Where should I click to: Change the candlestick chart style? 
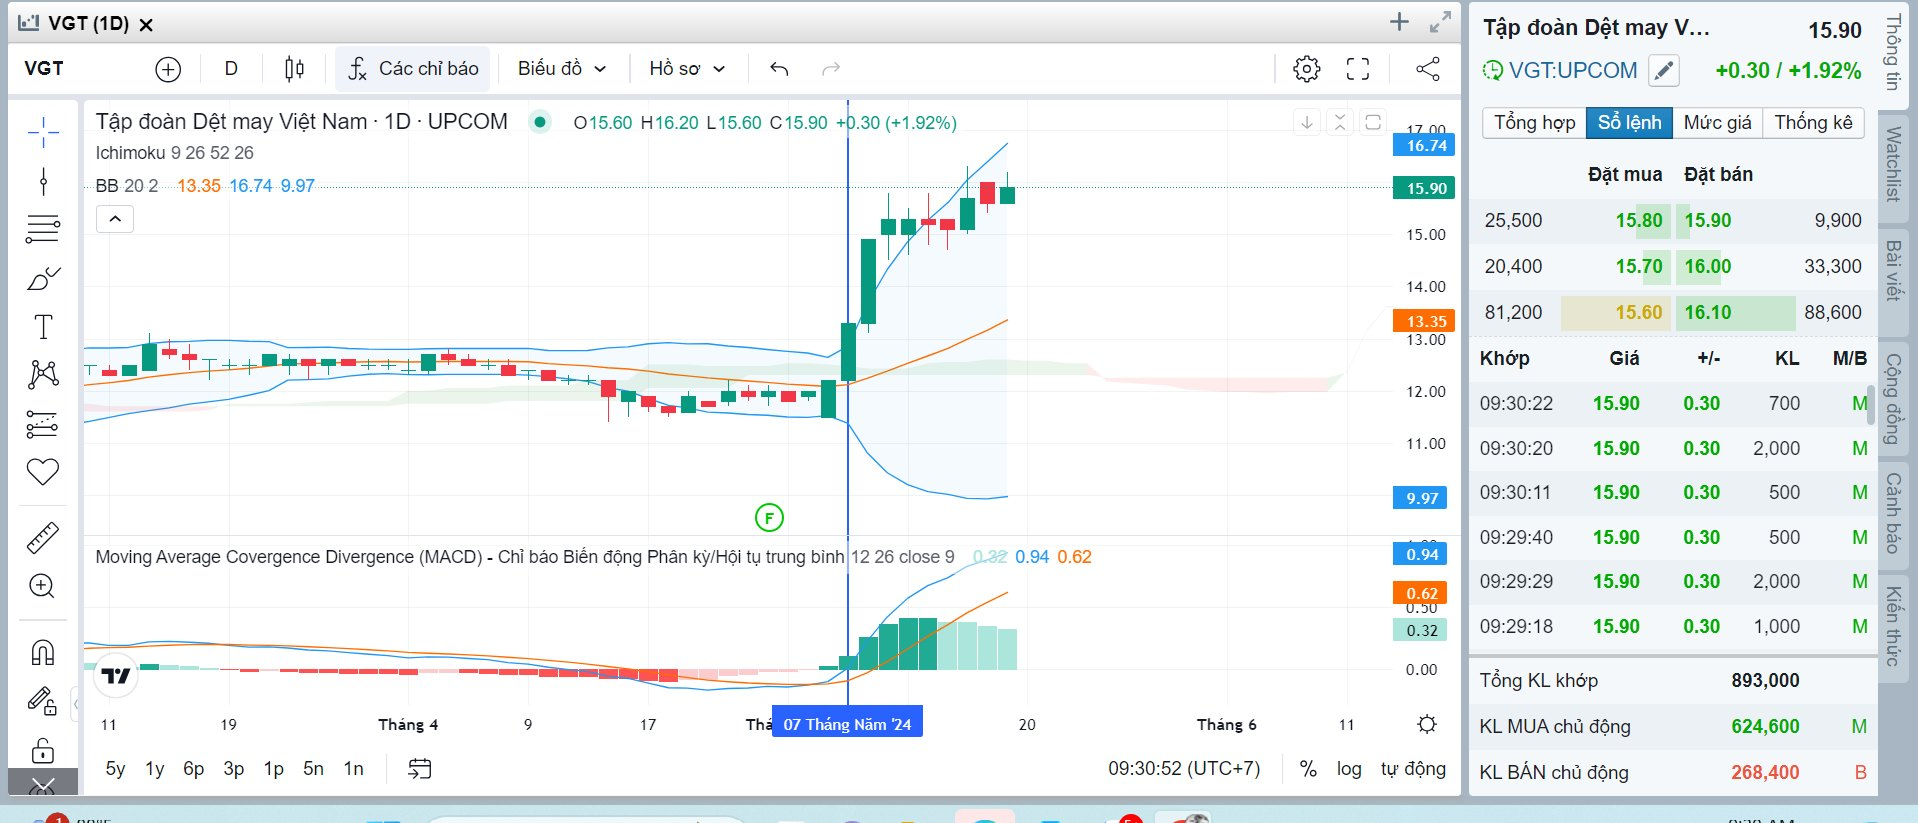(x=294, y=69)
